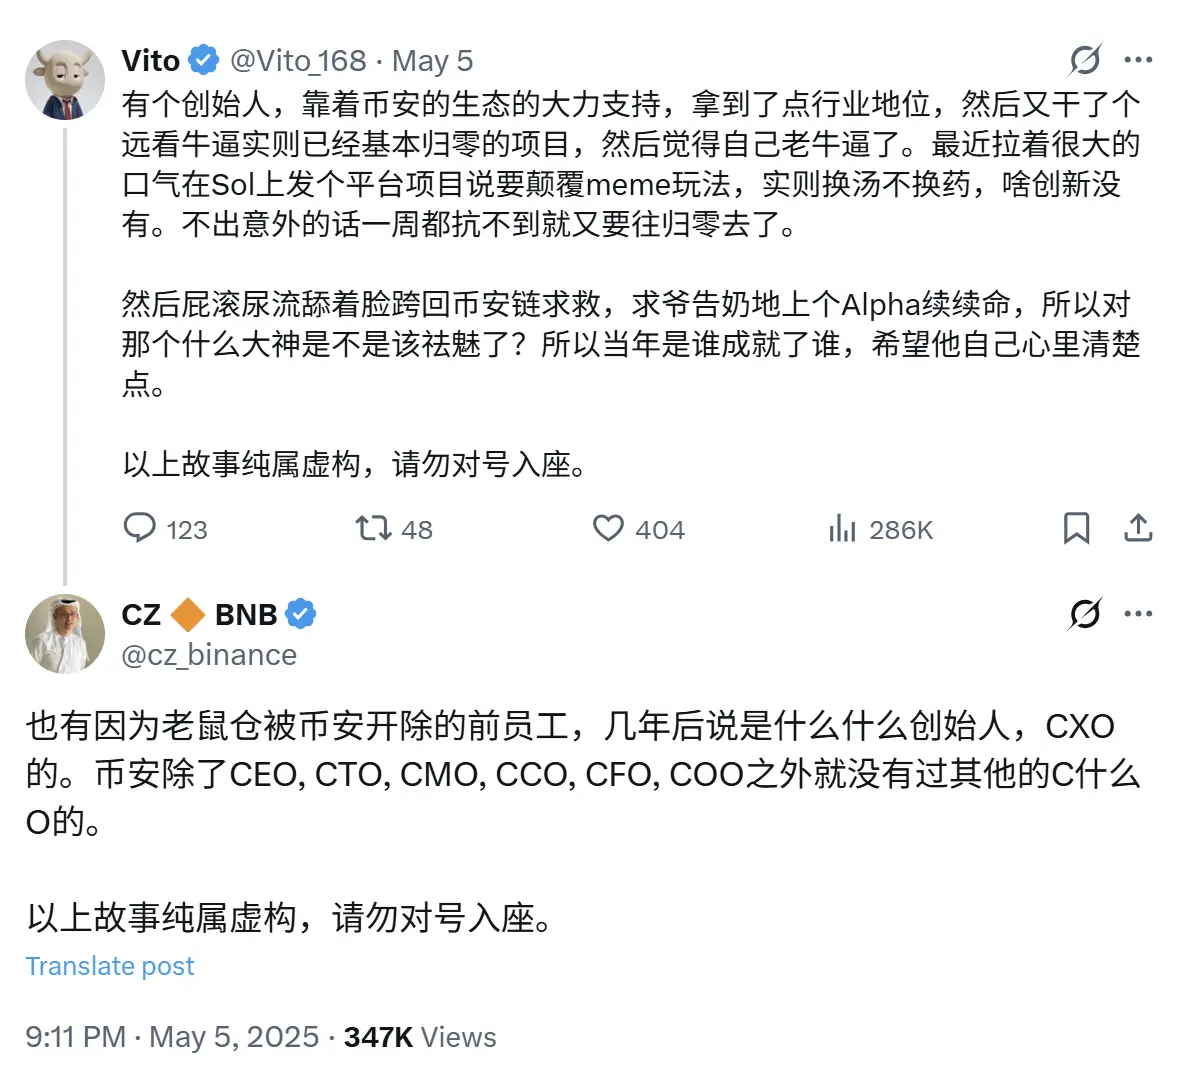
Task: Click the reply count 123
Action: [x=184, y=530]
